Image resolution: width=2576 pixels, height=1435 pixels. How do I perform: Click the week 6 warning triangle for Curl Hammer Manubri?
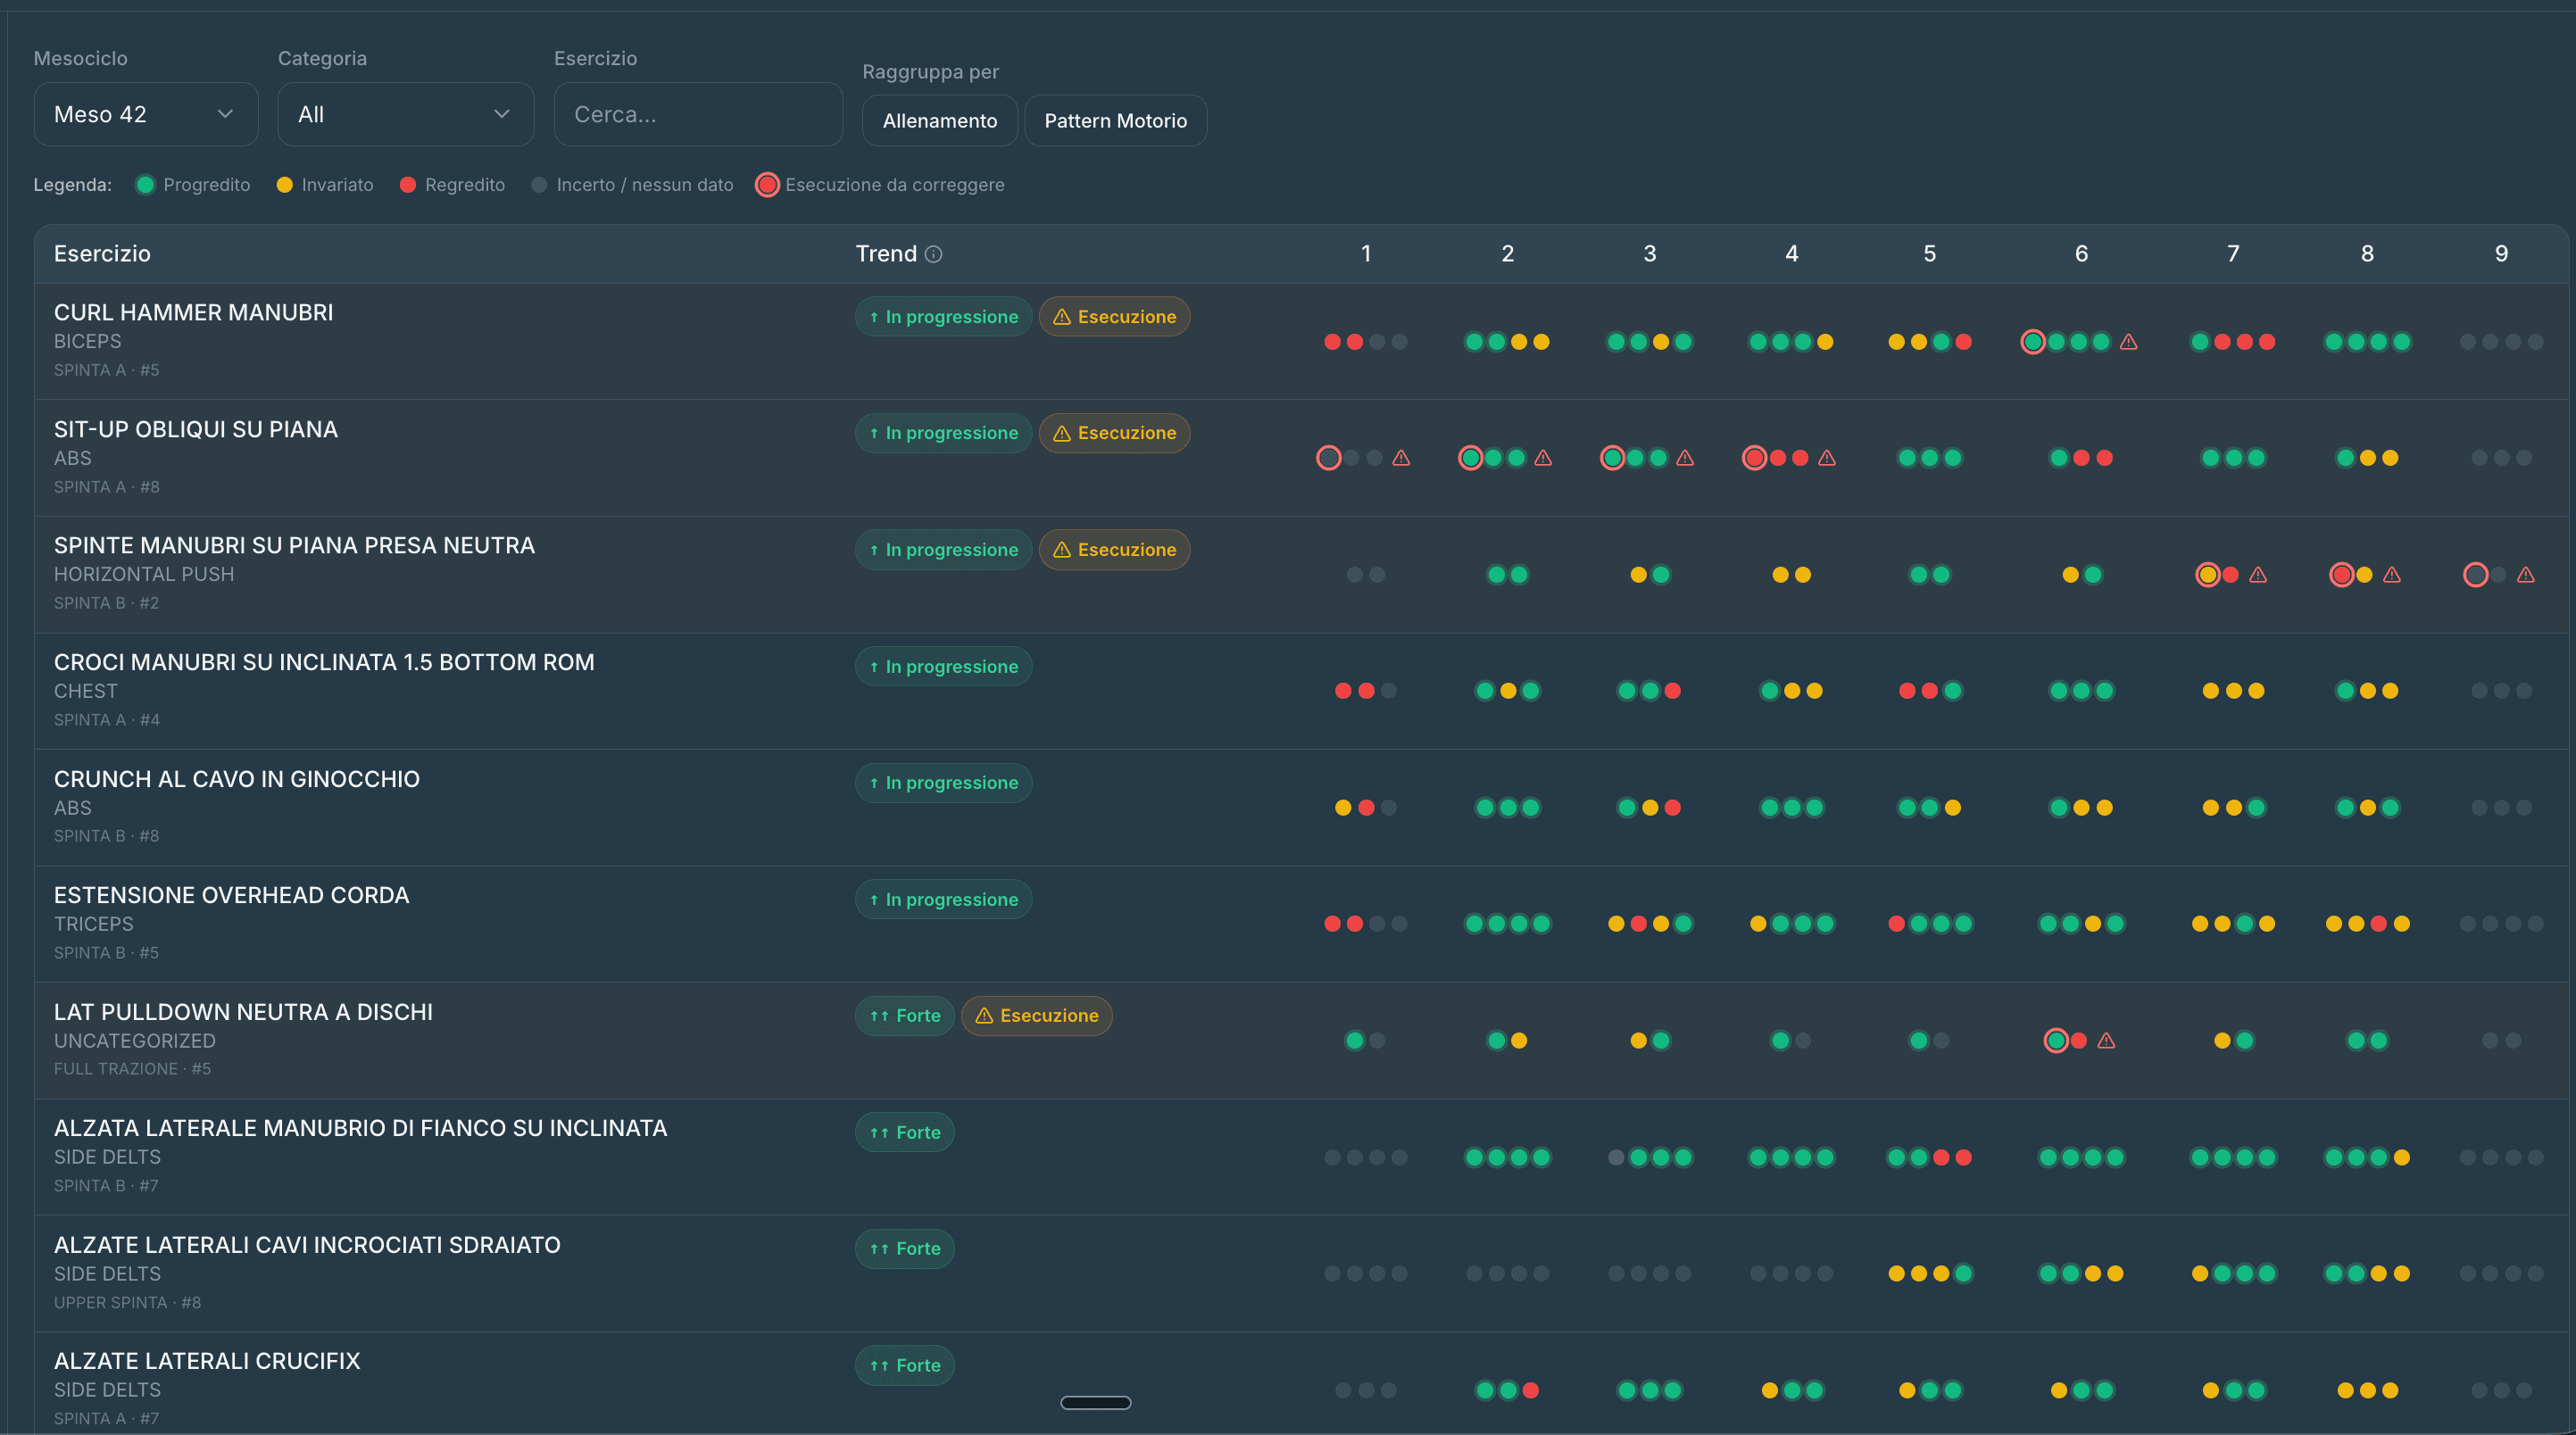click(2129, 342)
